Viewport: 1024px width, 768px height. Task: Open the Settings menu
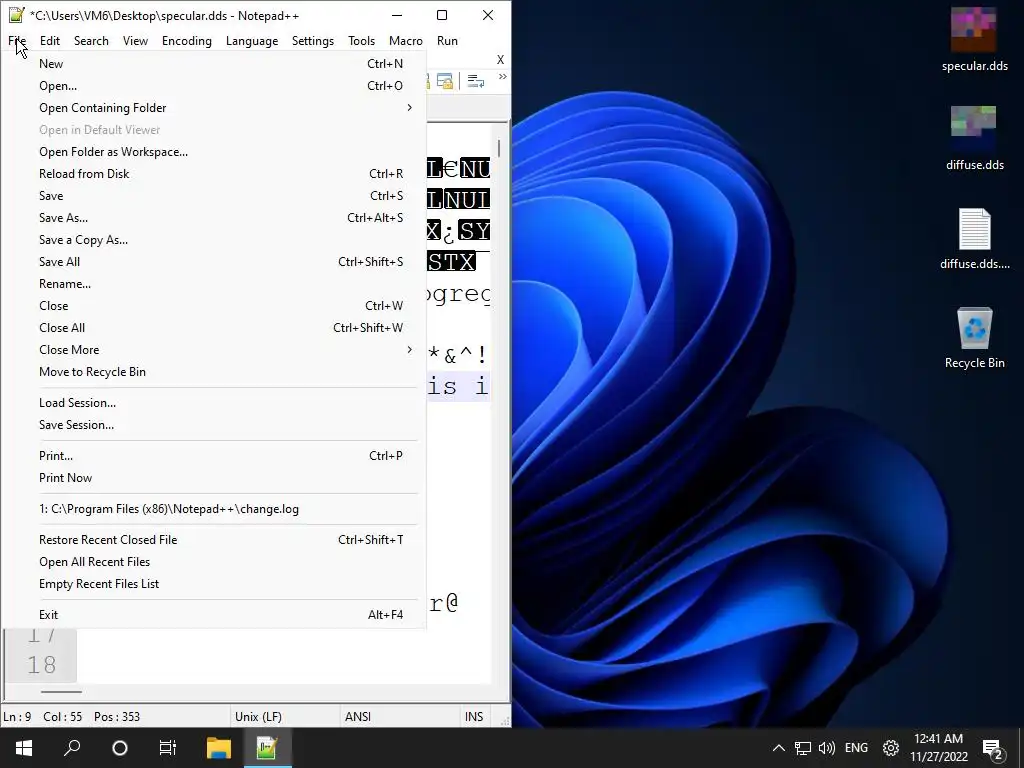click(313, 40)
